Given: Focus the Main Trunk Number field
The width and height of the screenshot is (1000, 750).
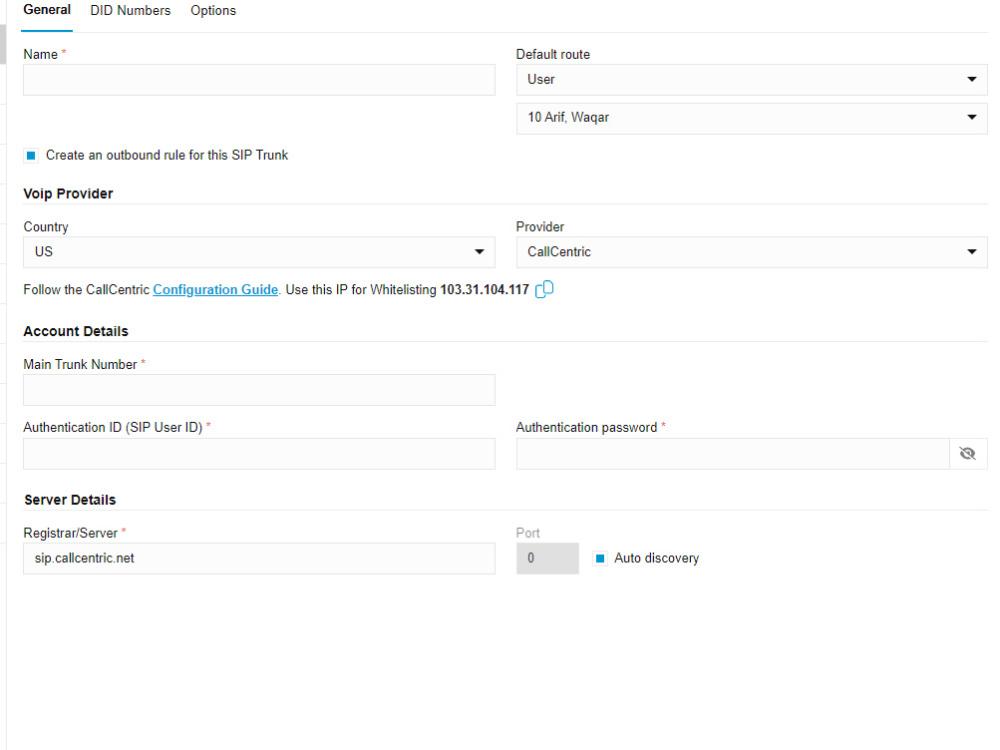Looking at the screenshot, I should click(x=259, y=390).
